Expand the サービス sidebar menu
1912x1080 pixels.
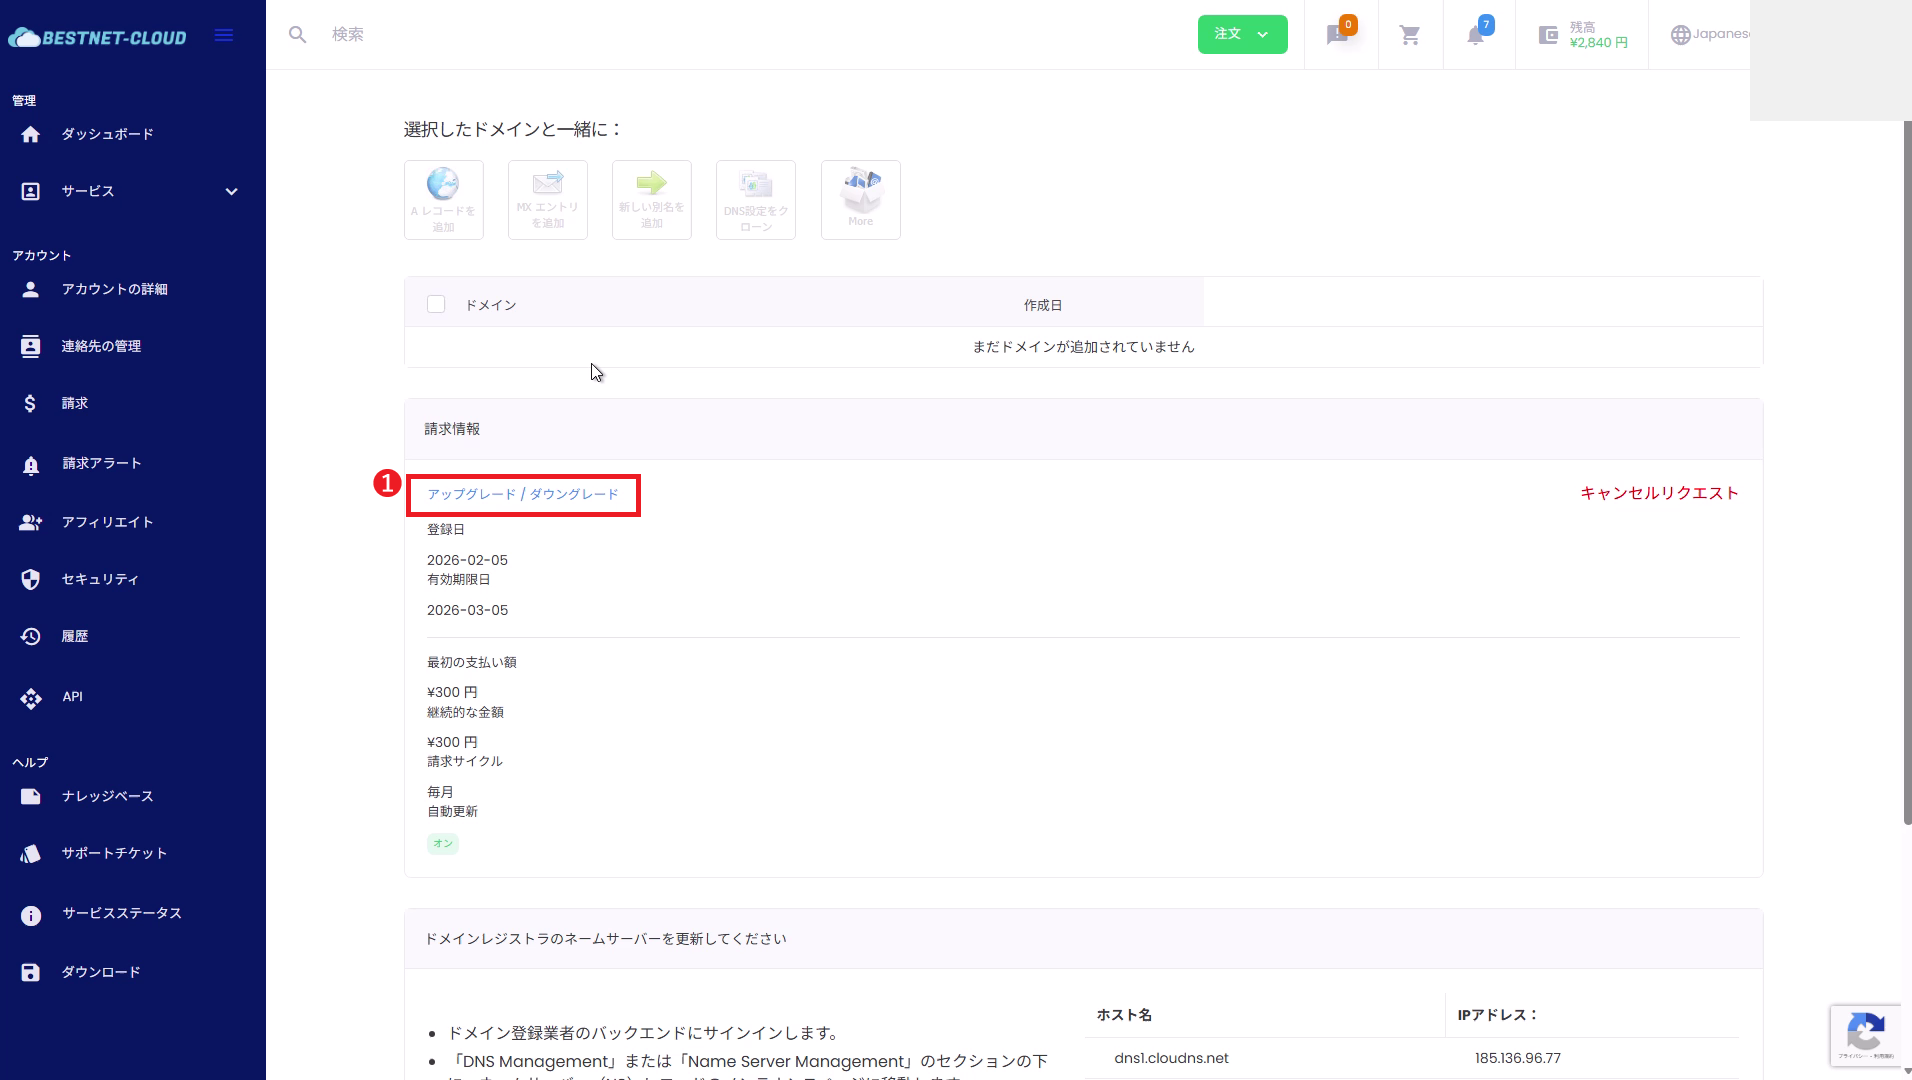pyautogui.click(x=130, y=191)
